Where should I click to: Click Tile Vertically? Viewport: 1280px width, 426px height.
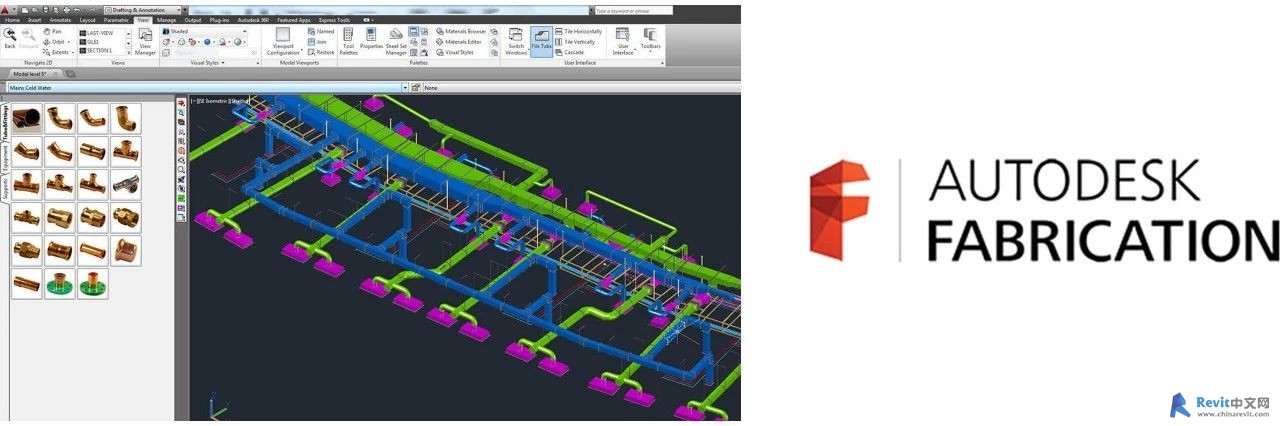[575, 41]
